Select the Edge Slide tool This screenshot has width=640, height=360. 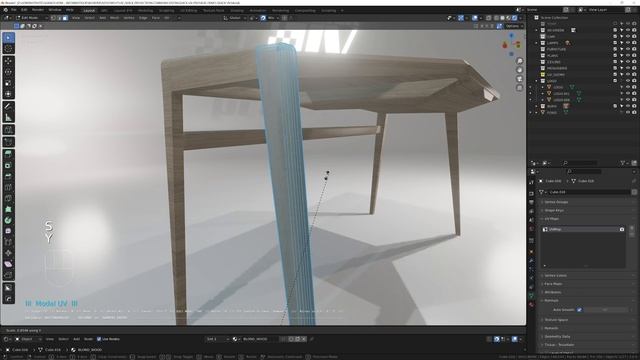pos(9,242)
